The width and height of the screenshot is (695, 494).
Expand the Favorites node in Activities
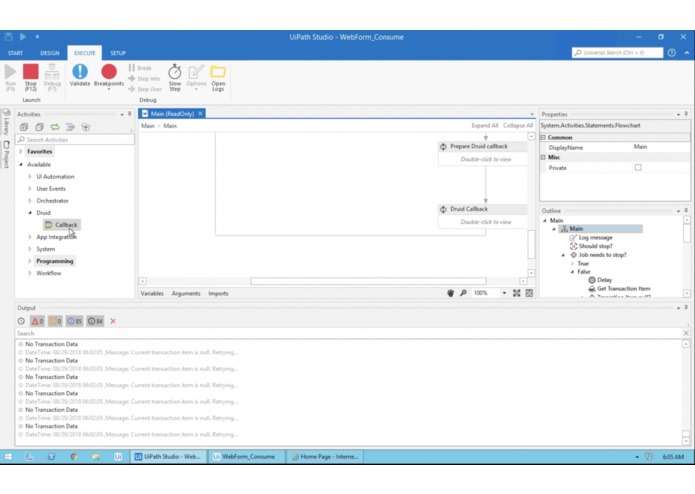[20, 152]
